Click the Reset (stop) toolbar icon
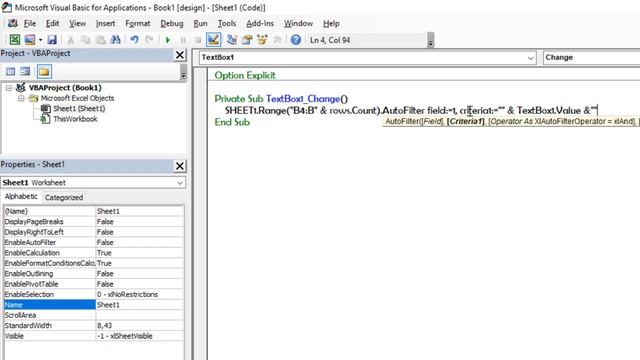 (x=198, y=40)
